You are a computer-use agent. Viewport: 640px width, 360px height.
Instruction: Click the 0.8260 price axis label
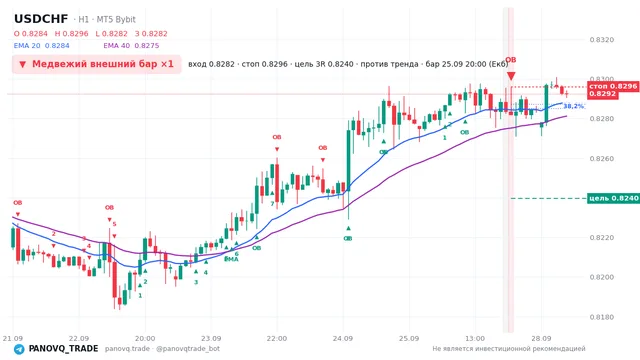click(x=602, y=158)
